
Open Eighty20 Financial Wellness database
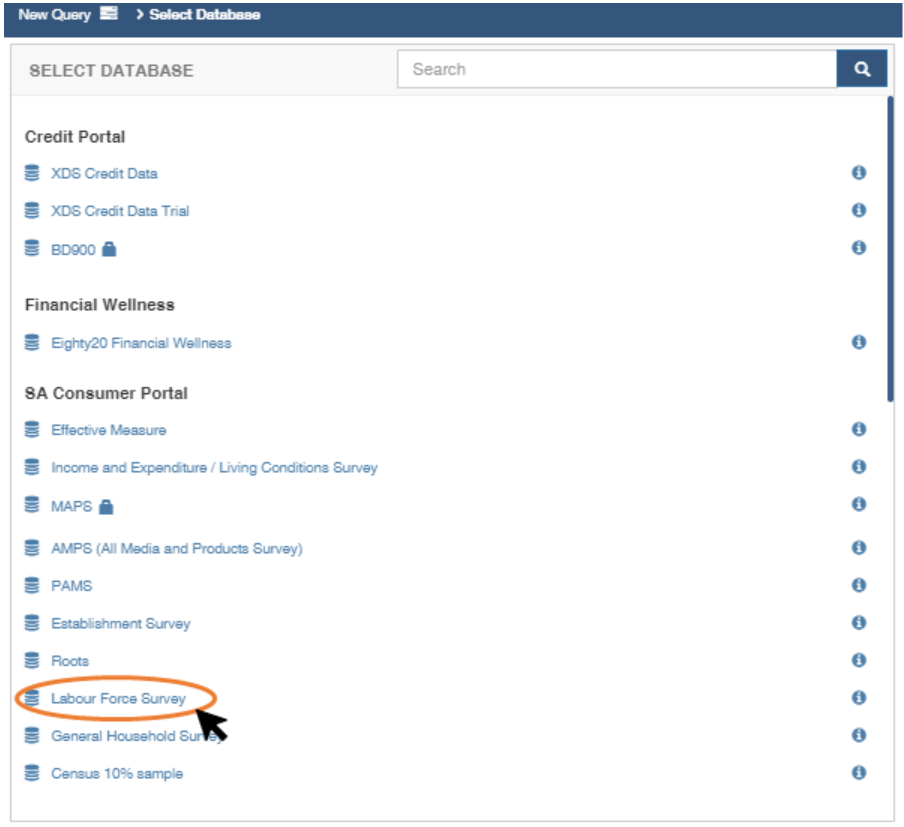pos(141,343)
